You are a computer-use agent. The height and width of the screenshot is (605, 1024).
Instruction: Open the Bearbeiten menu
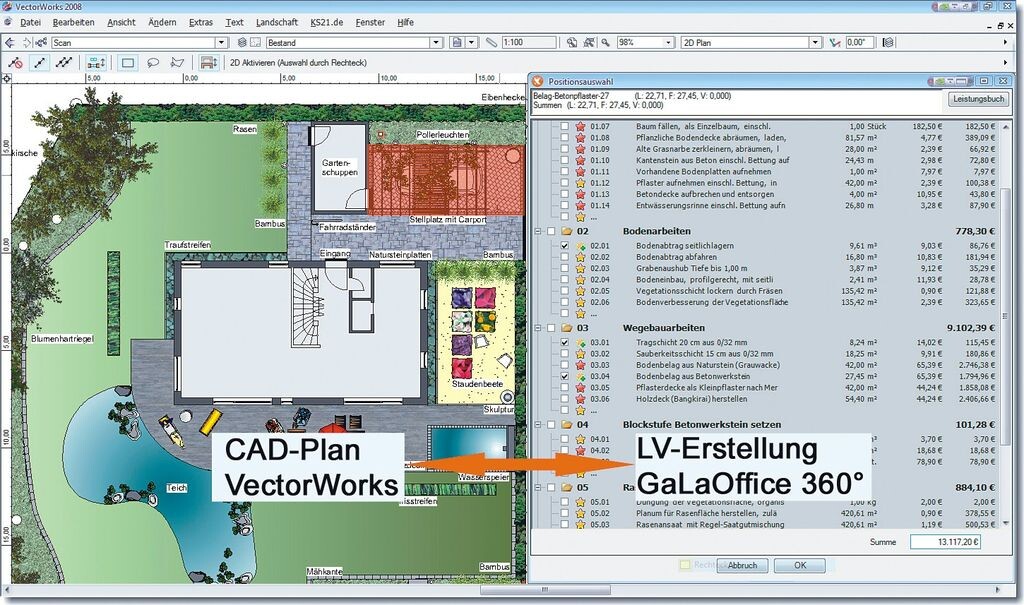point(74,22)
